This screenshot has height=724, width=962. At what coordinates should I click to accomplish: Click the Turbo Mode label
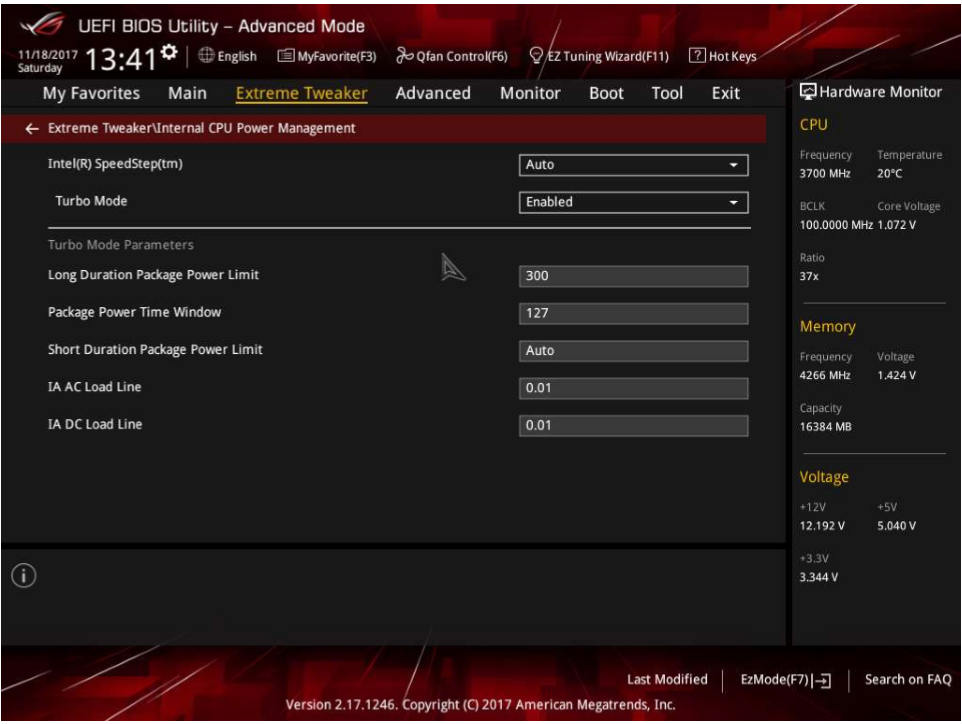click(x=91, y=201)
